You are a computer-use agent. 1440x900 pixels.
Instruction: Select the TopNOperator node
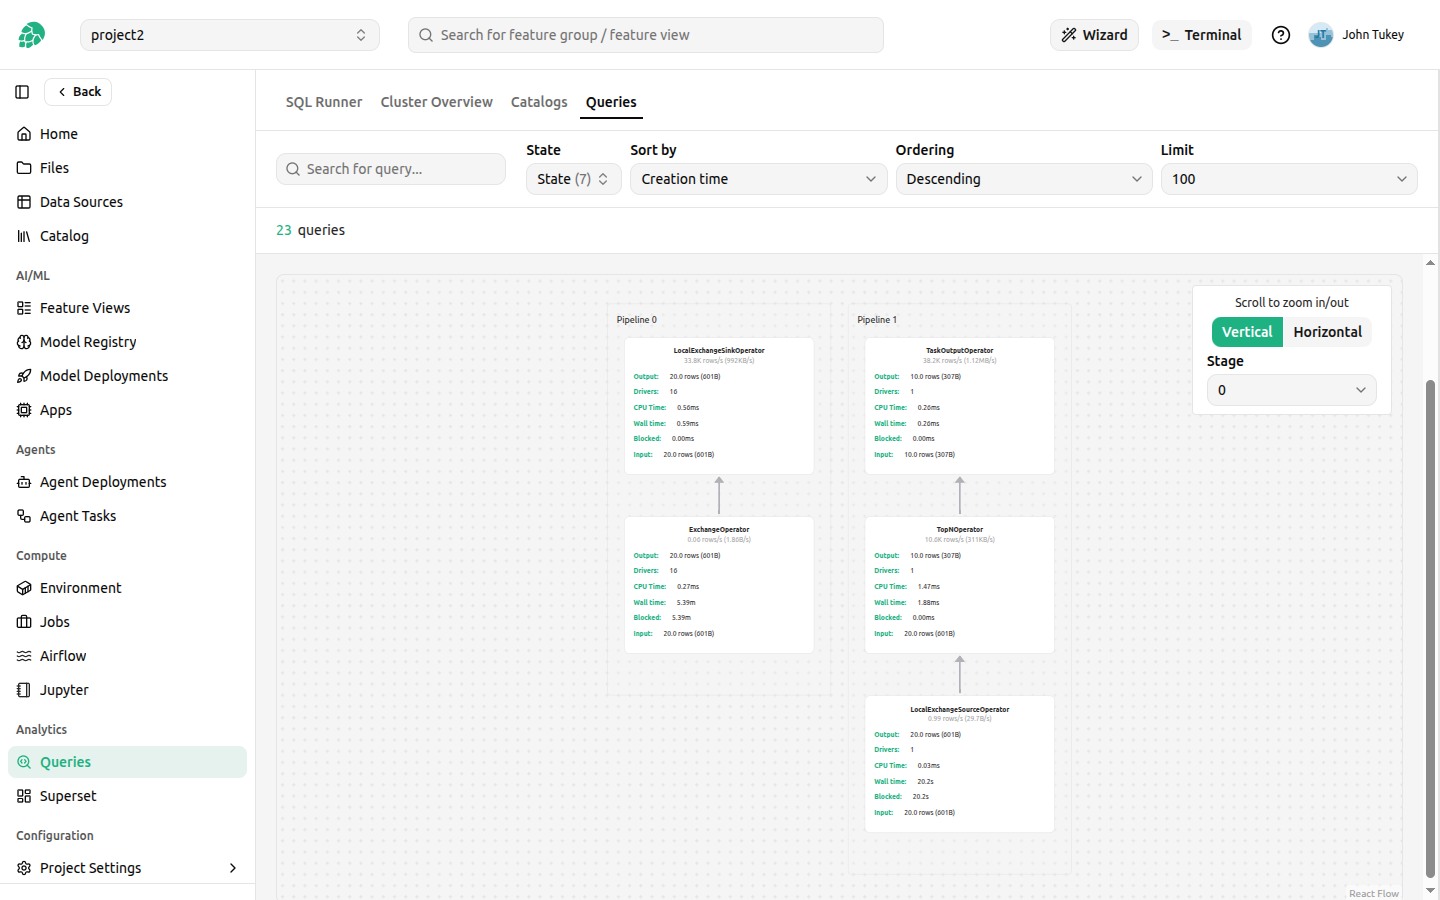[x=960, y=585]
